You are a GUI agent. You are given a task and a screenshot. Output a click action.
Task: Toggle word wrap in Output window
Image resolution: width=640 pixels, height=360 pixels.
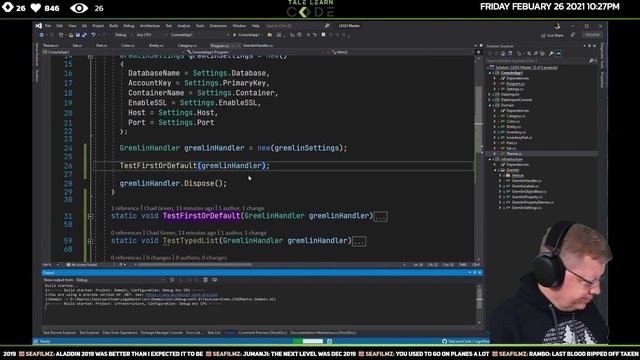click(214, 280)
